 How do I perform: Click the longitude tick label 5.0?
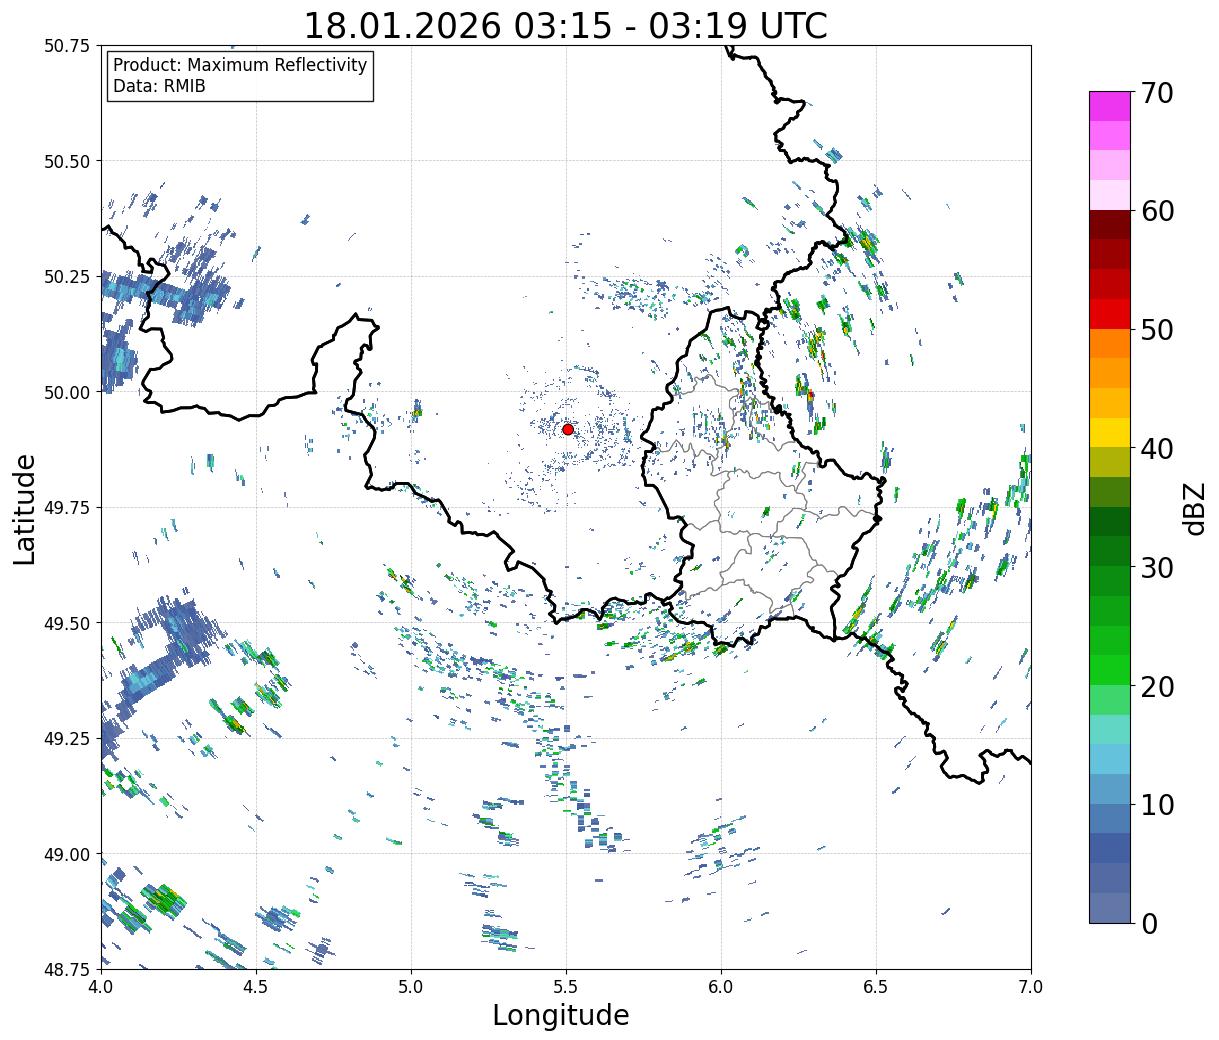(x=411, y=987)
